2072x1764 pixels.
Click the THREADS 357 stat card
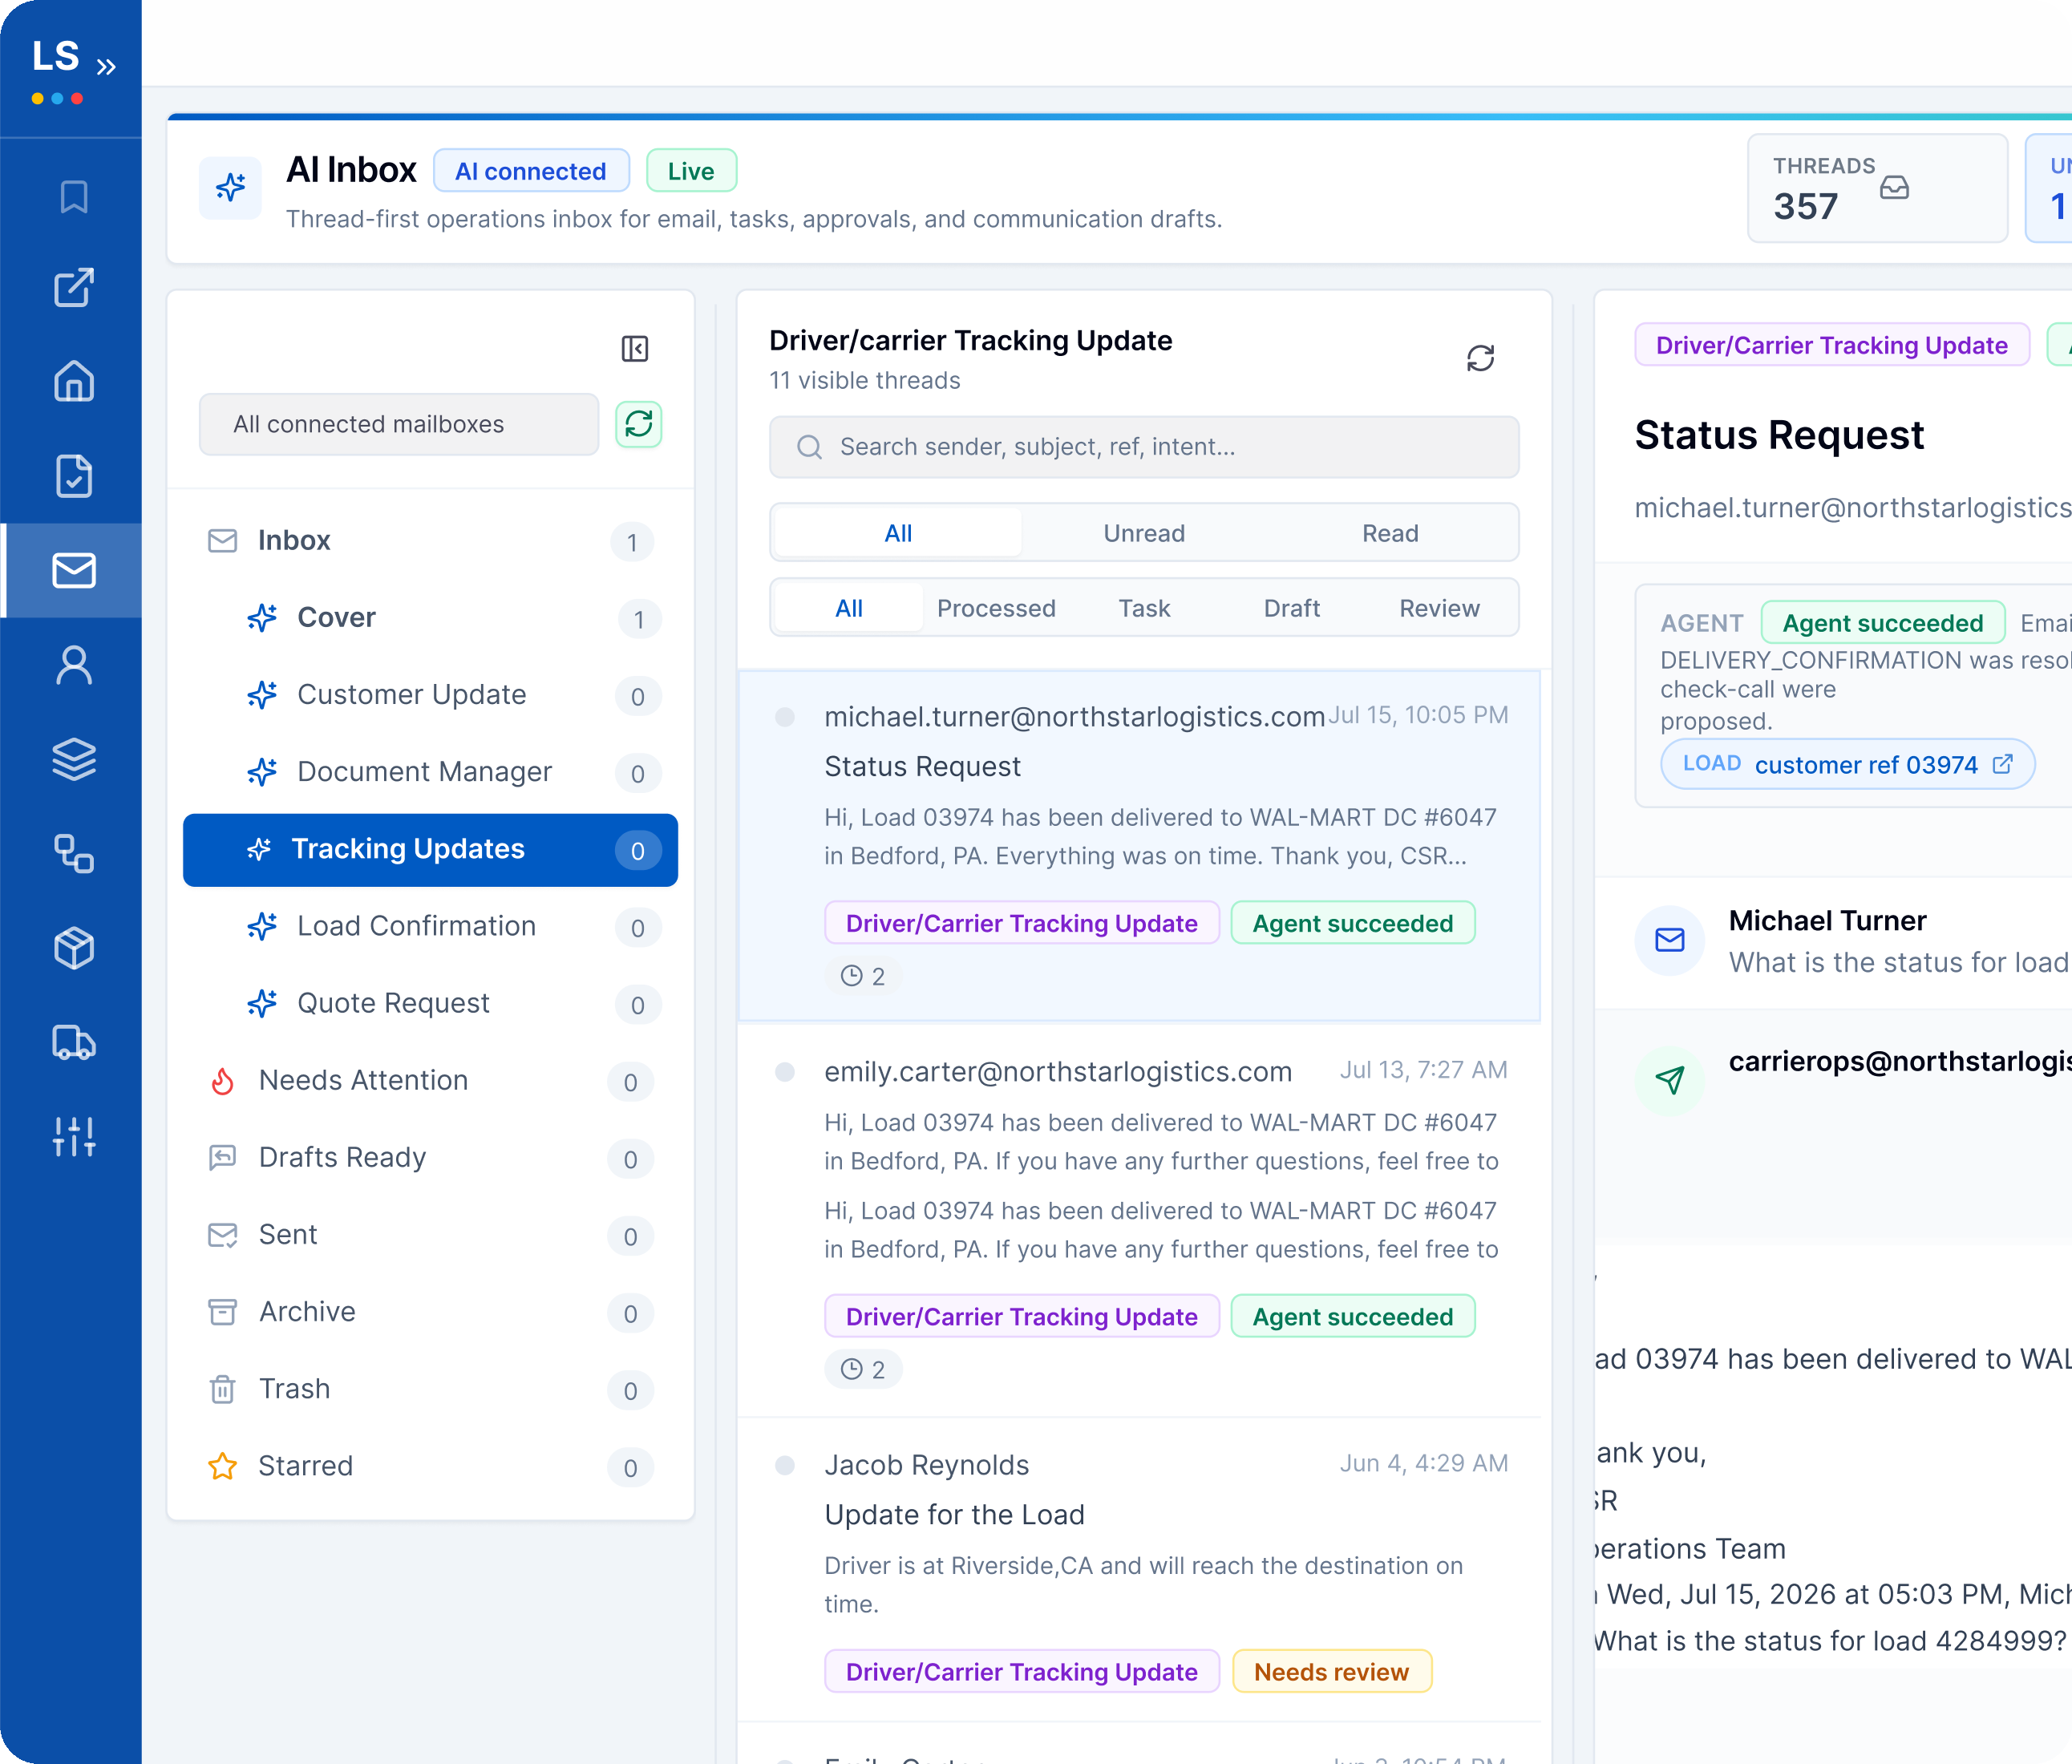click(1877, 188)
